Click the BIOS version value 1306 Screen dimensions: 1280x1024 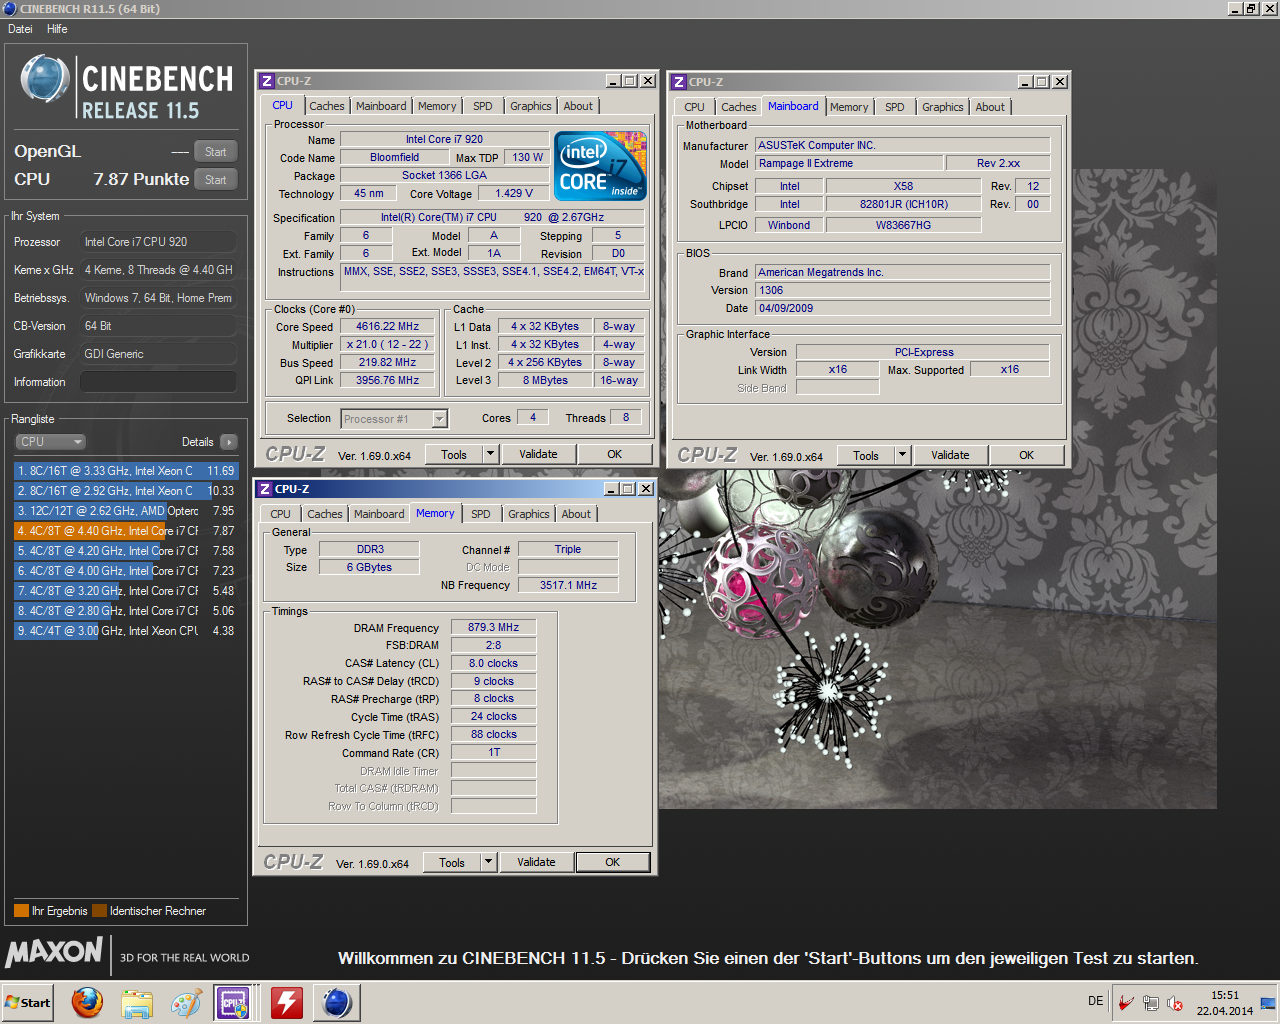click(903, 290)
